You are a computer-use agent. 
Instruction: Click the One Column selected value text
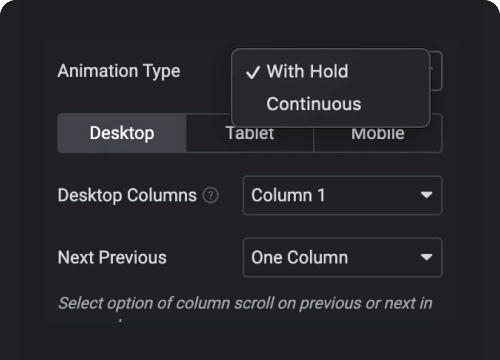[x=299, y=257]
